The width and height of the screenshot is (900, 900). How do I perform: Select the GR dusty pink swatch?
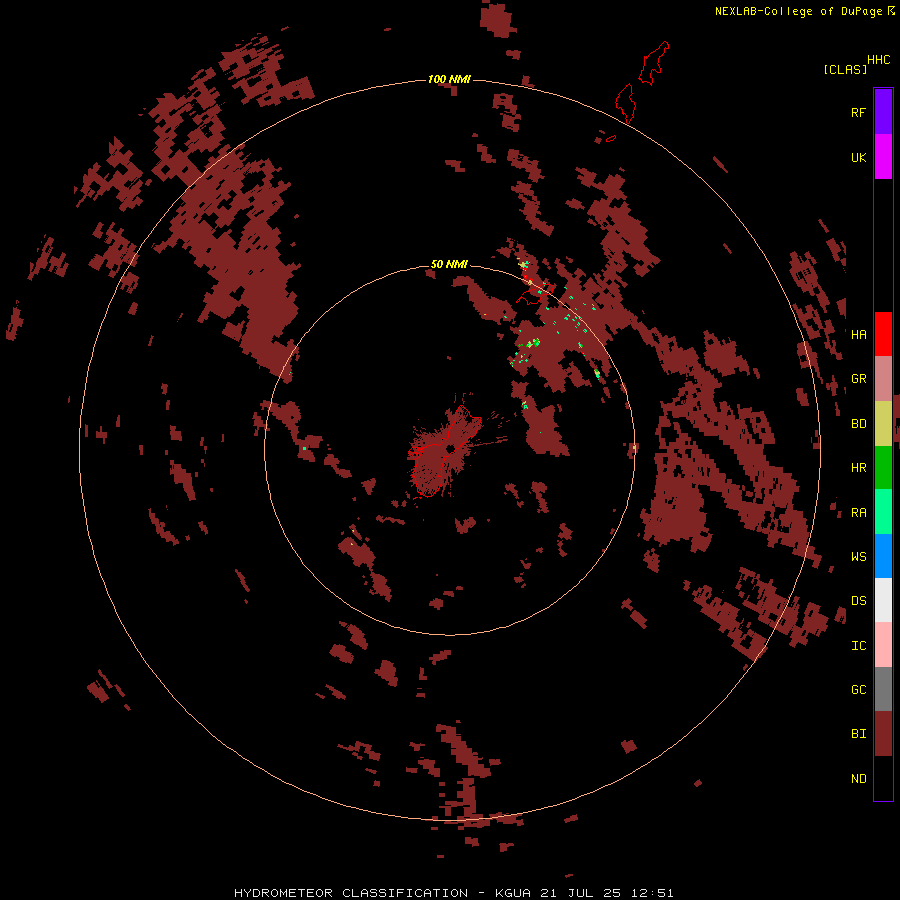click(883, 379)
